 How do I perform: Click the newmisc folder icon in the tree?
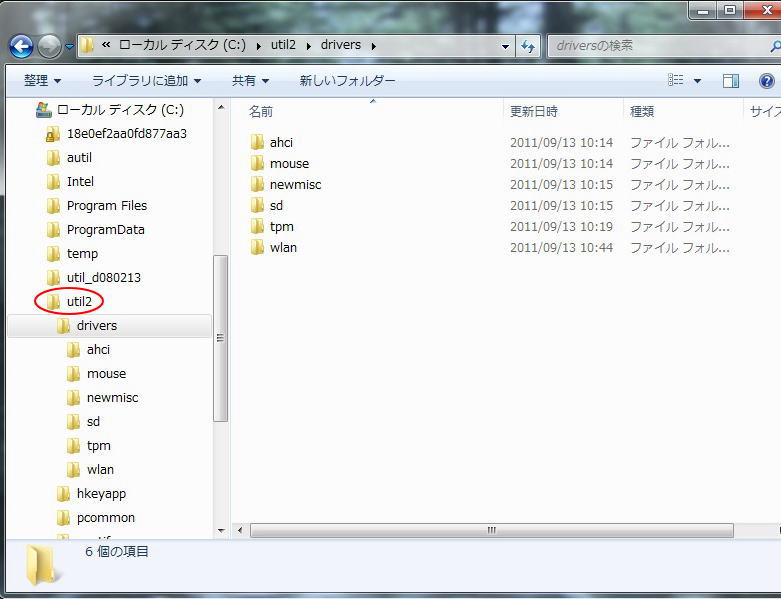point(73,397)
